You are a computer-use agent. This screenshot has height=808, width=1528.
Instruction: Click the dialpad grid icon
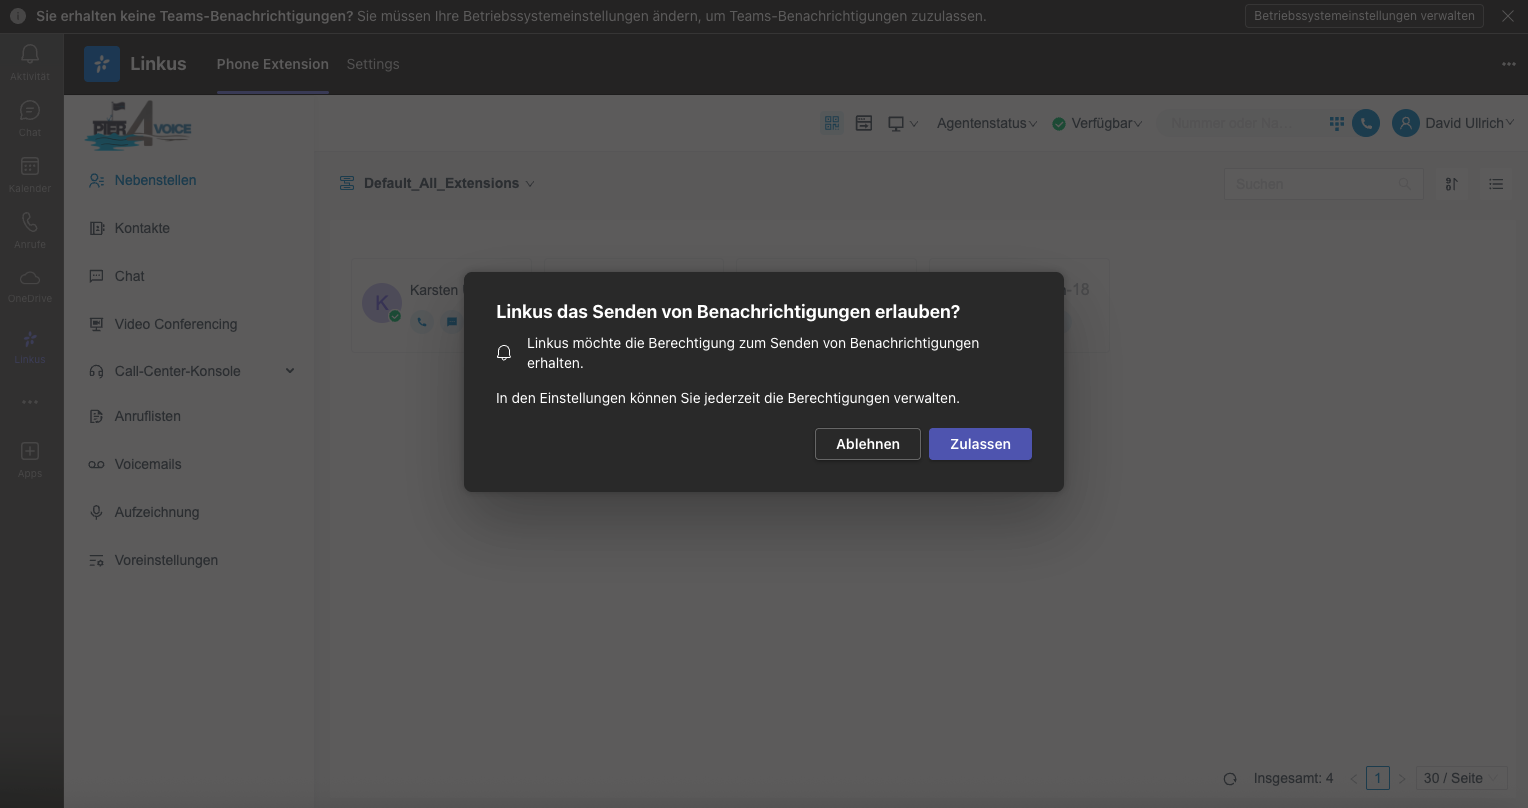click(x=1336, y=123)
